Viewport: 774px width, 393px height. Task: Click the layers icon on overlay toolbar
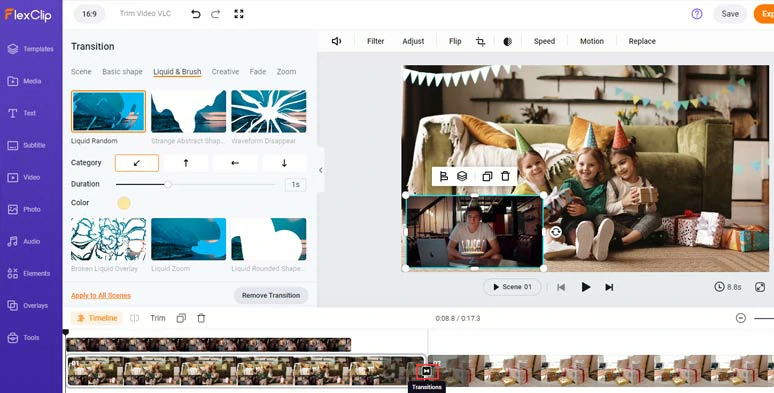point(462,176)
